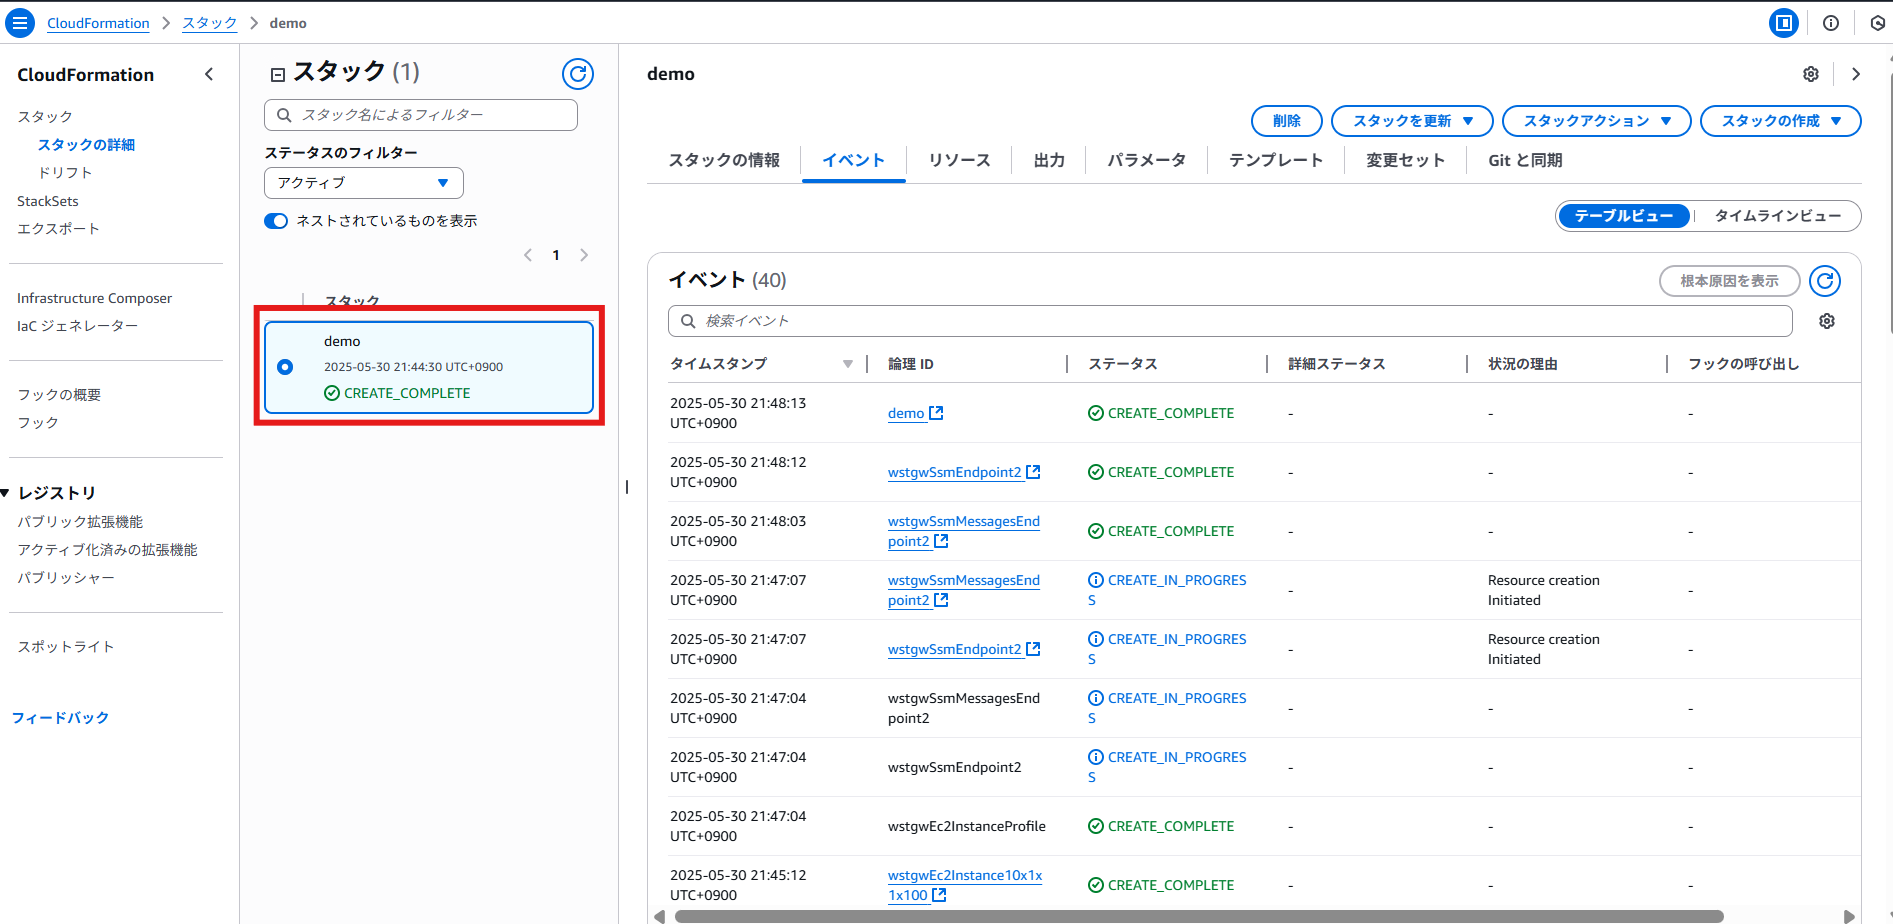Viewport: 1893px width, 924px height.
Task: Open the Outputs tab
Action: coord(1049,160)
